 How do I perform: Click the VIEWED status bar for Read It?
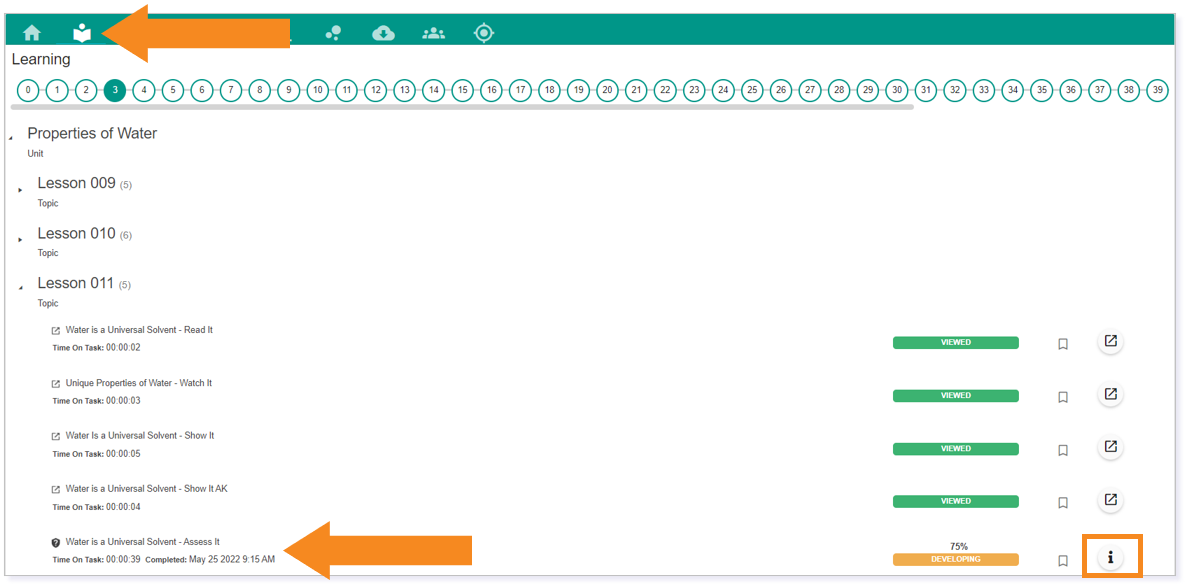[x=955, y=342]
